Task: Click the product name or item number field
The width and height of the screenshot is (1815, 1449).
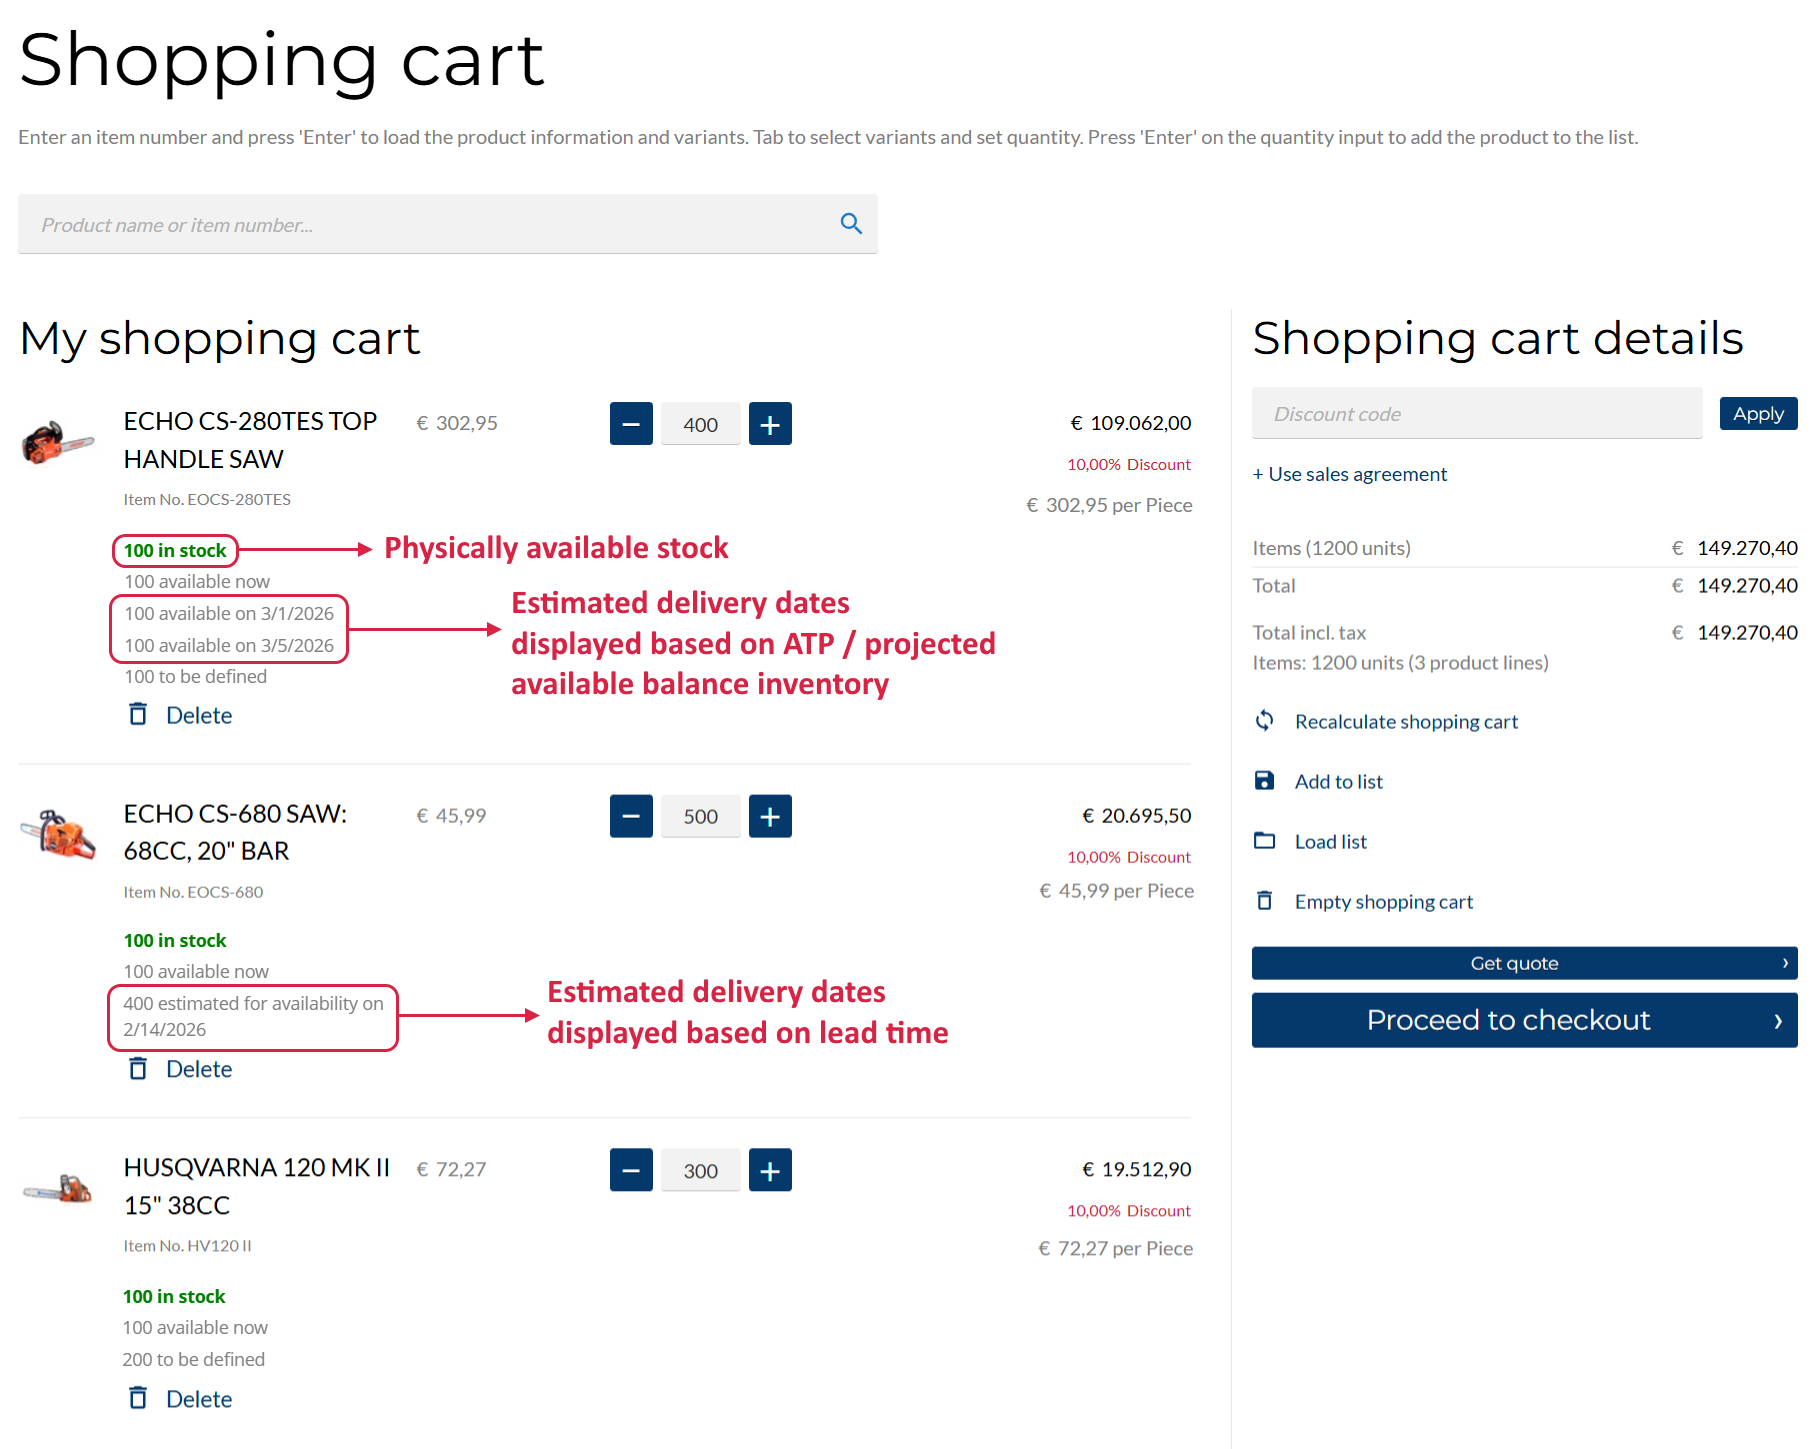Action: (447, 224)
